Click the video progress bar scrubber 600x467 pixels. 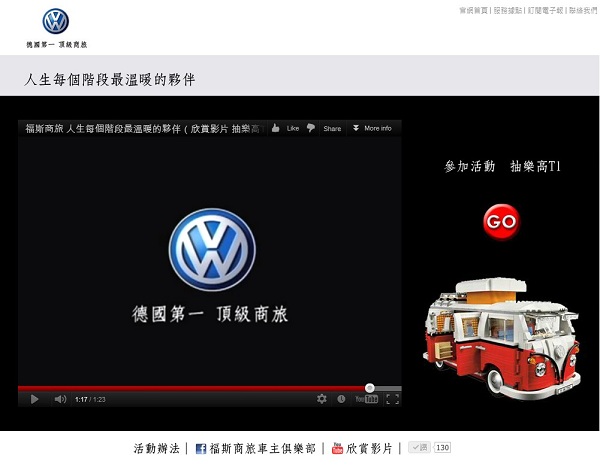370,388
